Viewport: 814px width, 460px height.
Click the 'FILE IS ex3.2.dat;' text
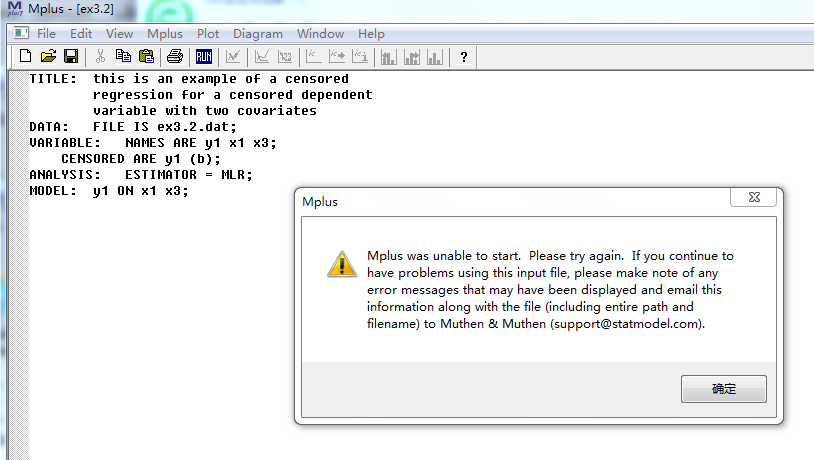[x=165, y=127]
